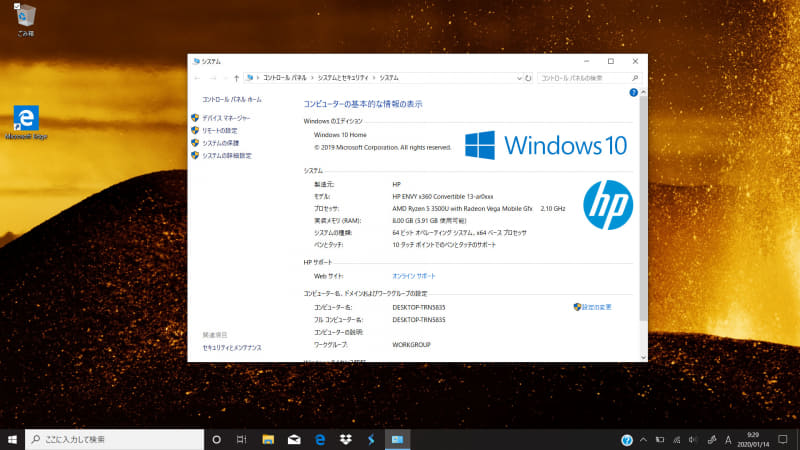
Task: Launch Edge browser from the taskbar
Action: coord(320,439)
